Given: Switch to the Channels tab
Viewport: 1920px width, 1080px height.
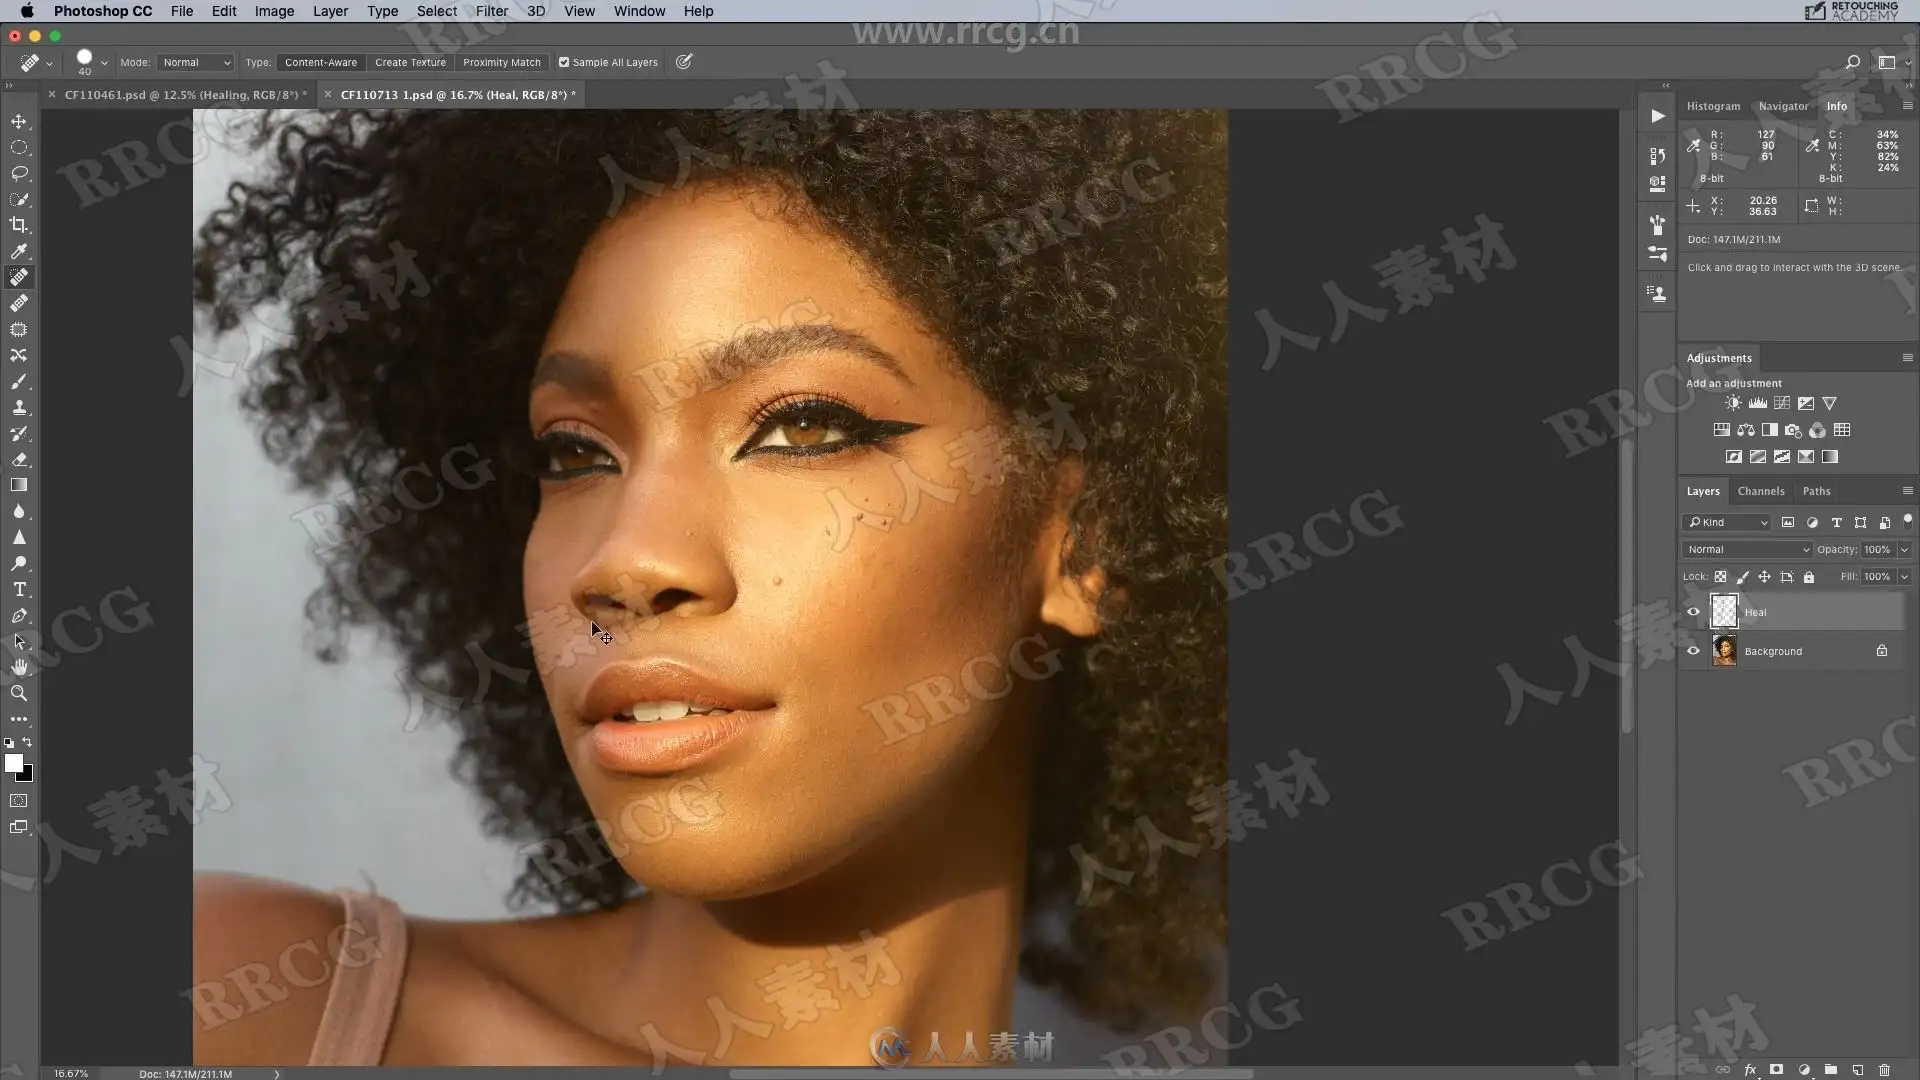Looking at the screenshot, I should [1760, 491].
